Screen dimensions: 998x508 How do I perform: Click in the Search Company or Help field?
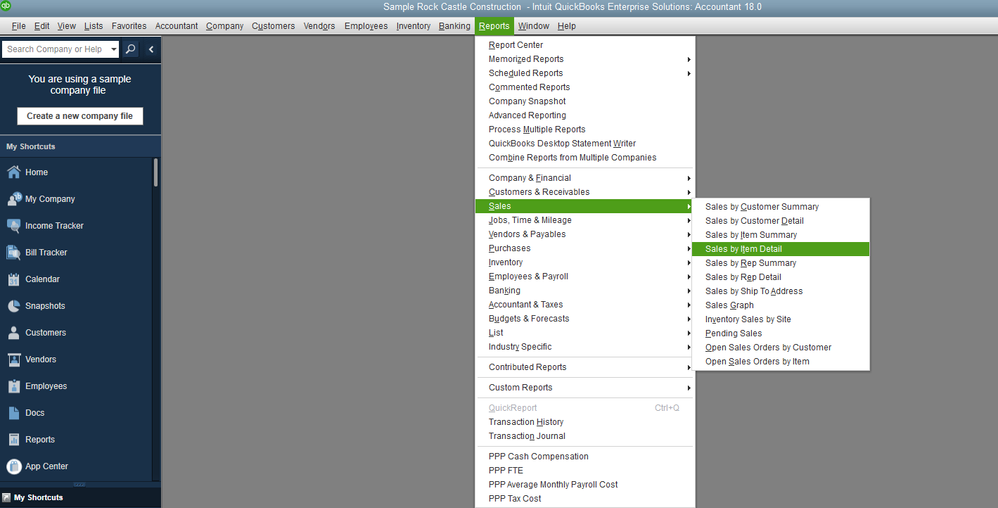point(55,49)
